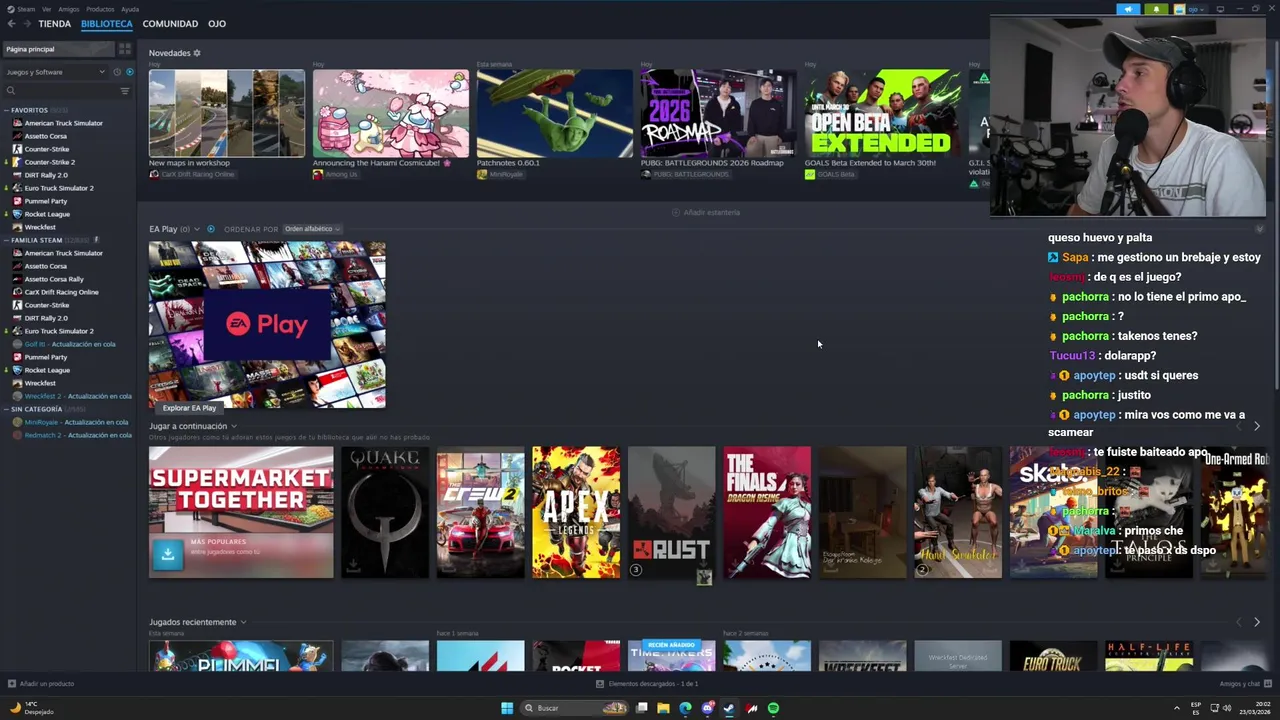Open Discord from the taskbar
The height and width of the screenshot is (720, 1280).
click(707, 708)
